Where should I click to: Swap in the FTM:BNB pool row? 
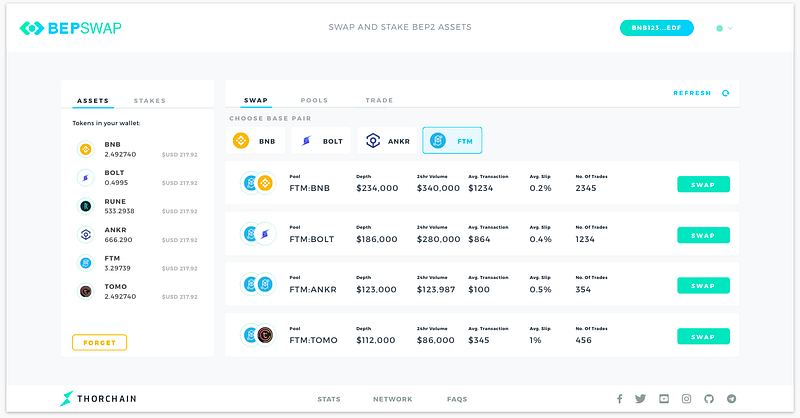pyautogui.click(x=703, y=184)
